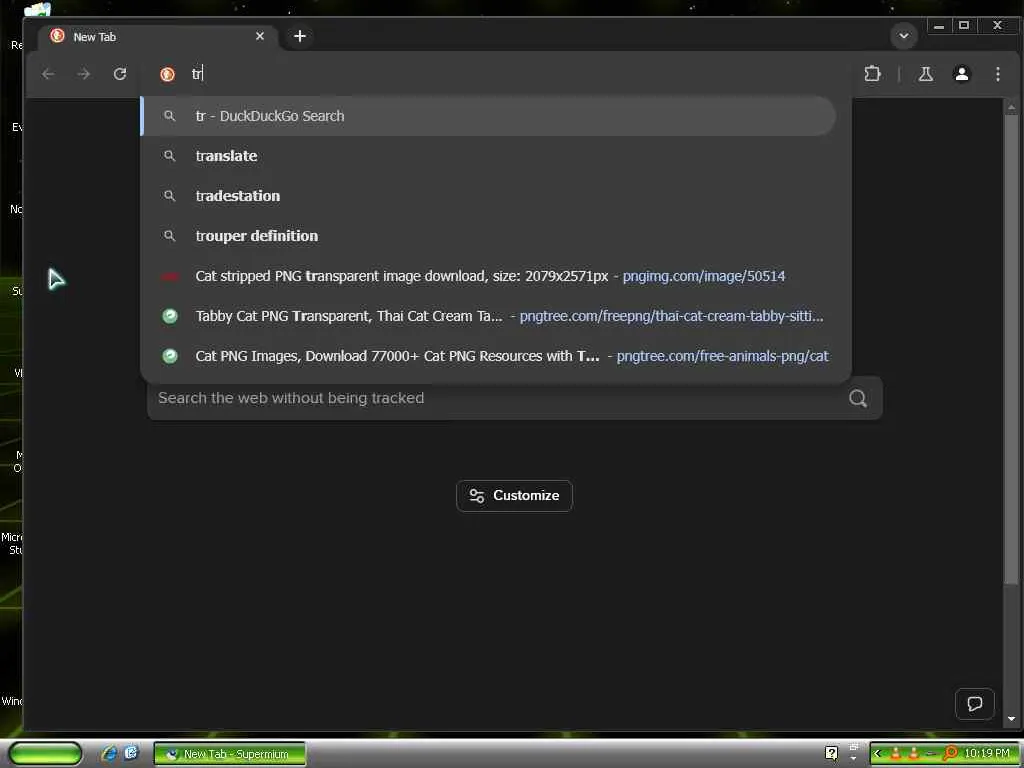Viewport: 1024px width, 768px height.
Task: Click the 'New Tab - Supermium' taskbar button
Action: [230, 754]
